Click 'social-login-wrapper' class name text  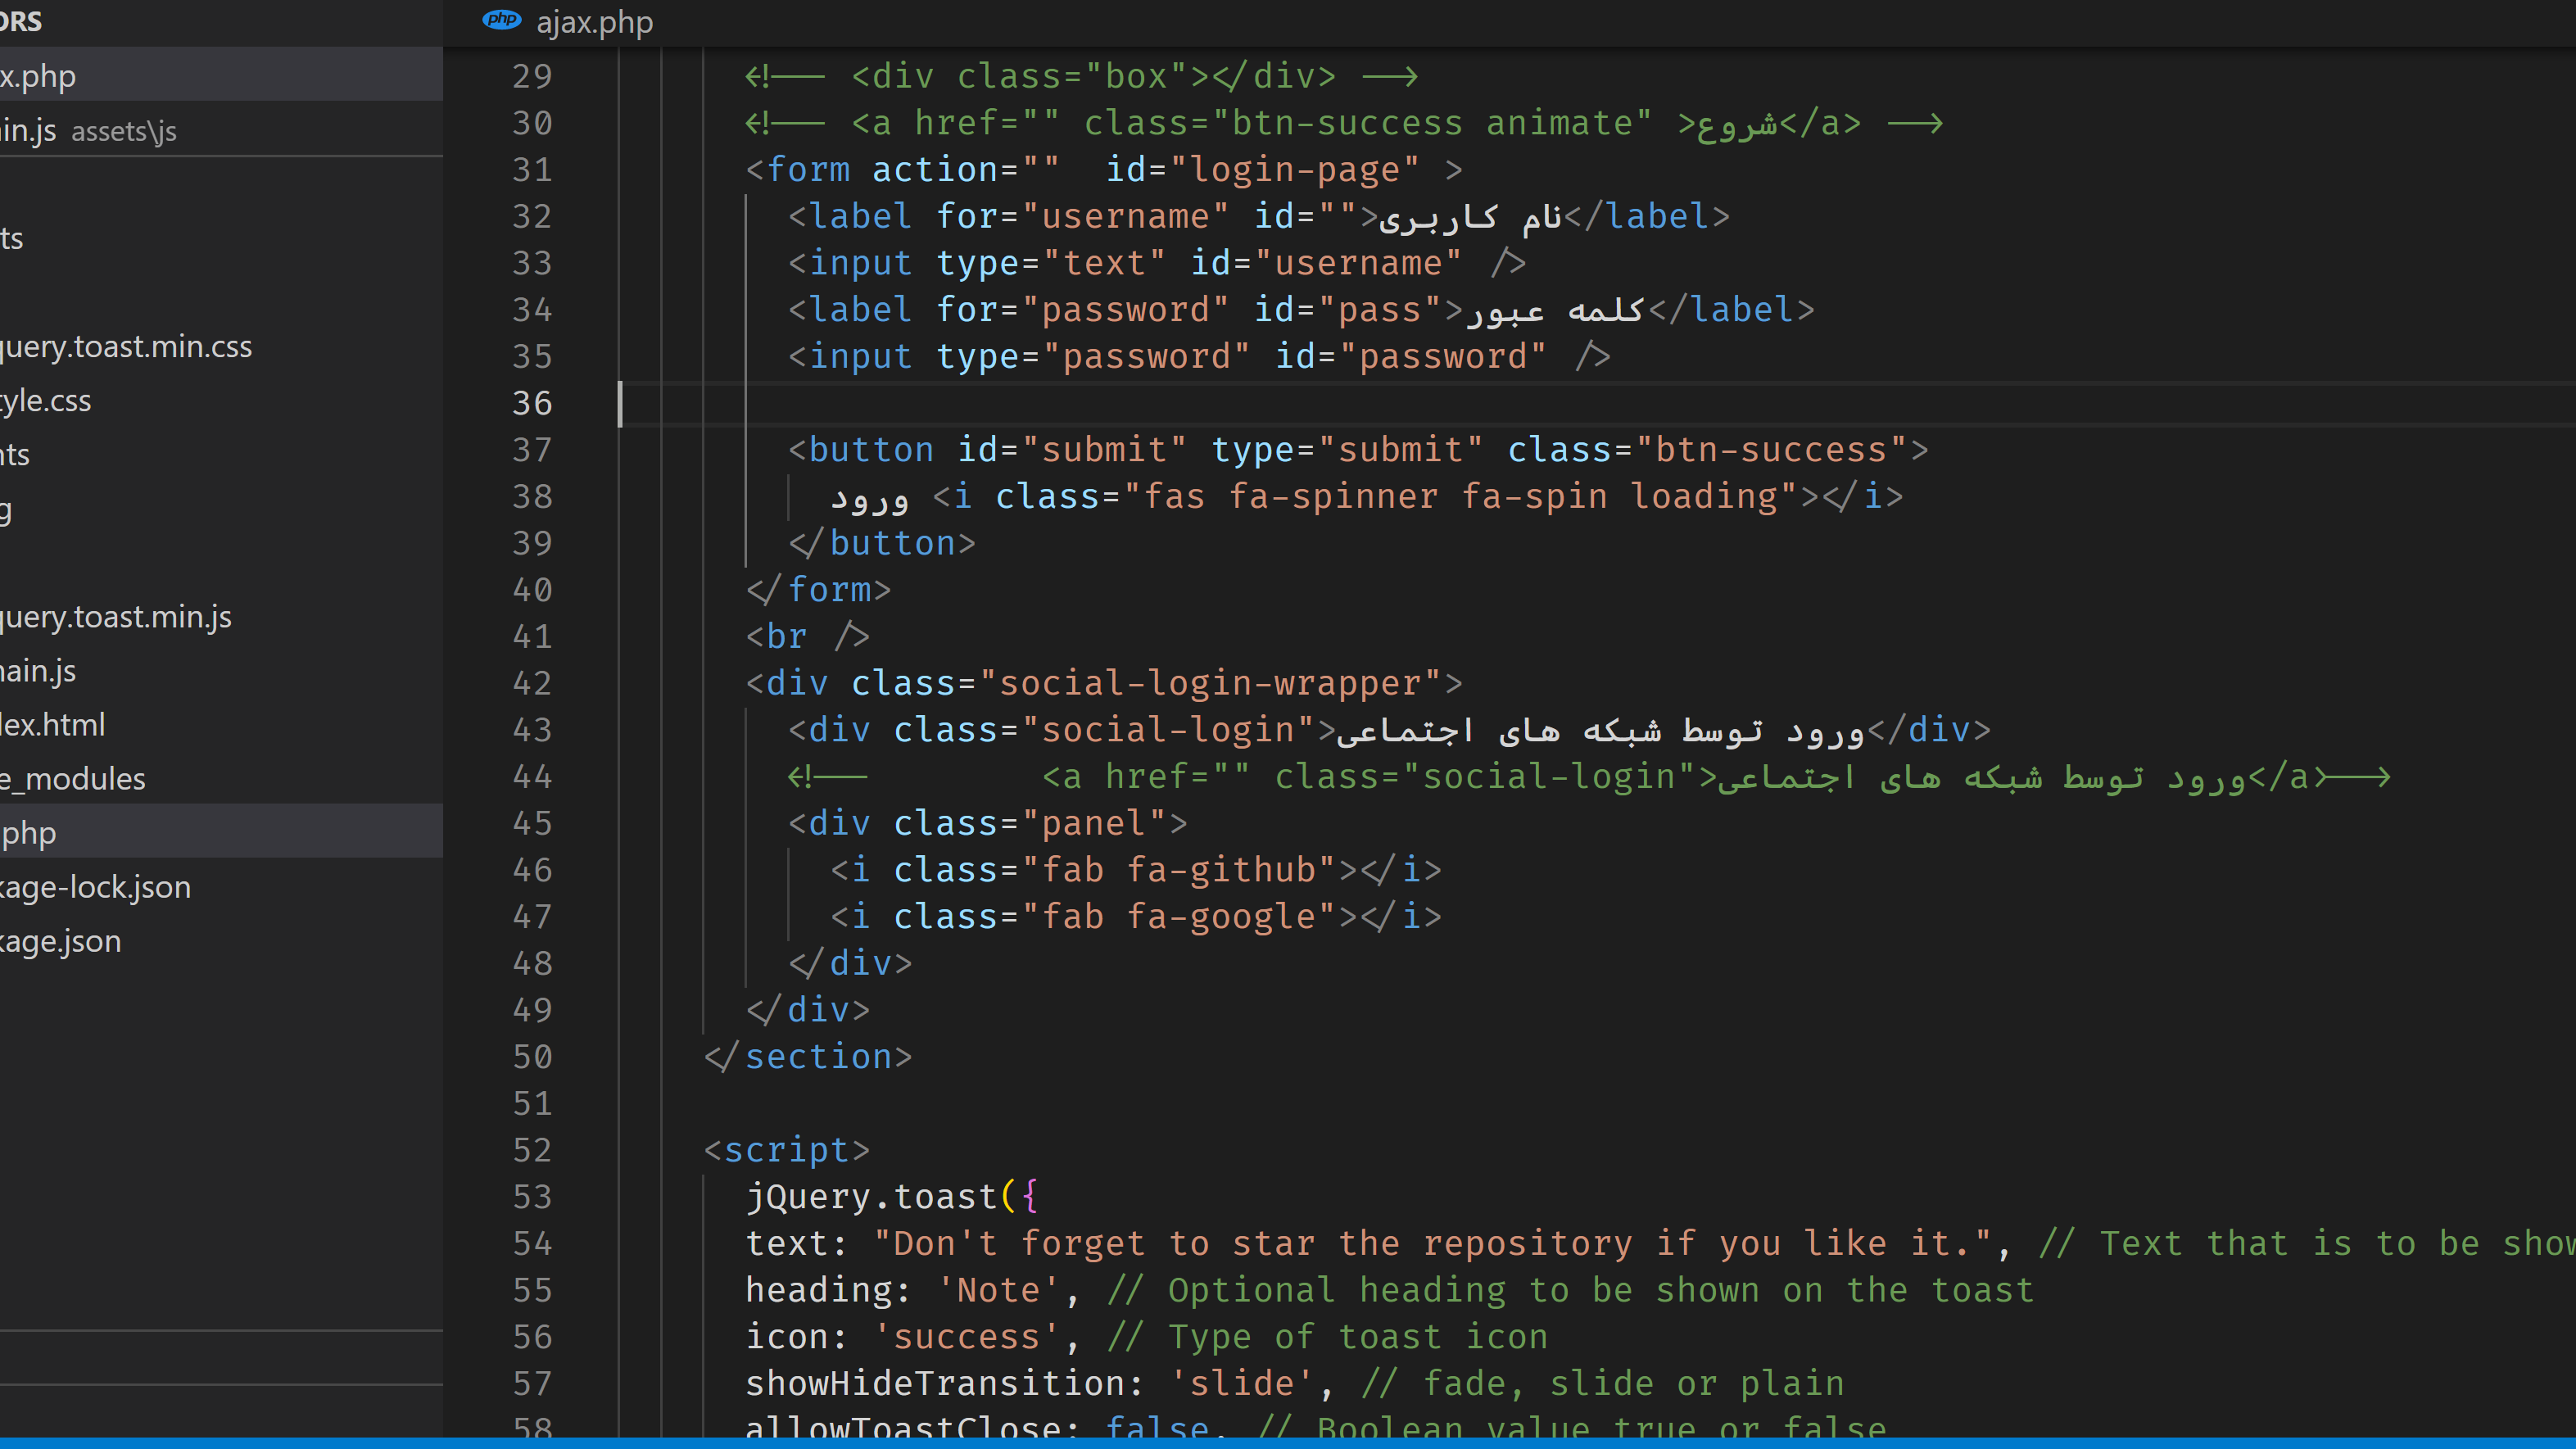coord(1209,683)
